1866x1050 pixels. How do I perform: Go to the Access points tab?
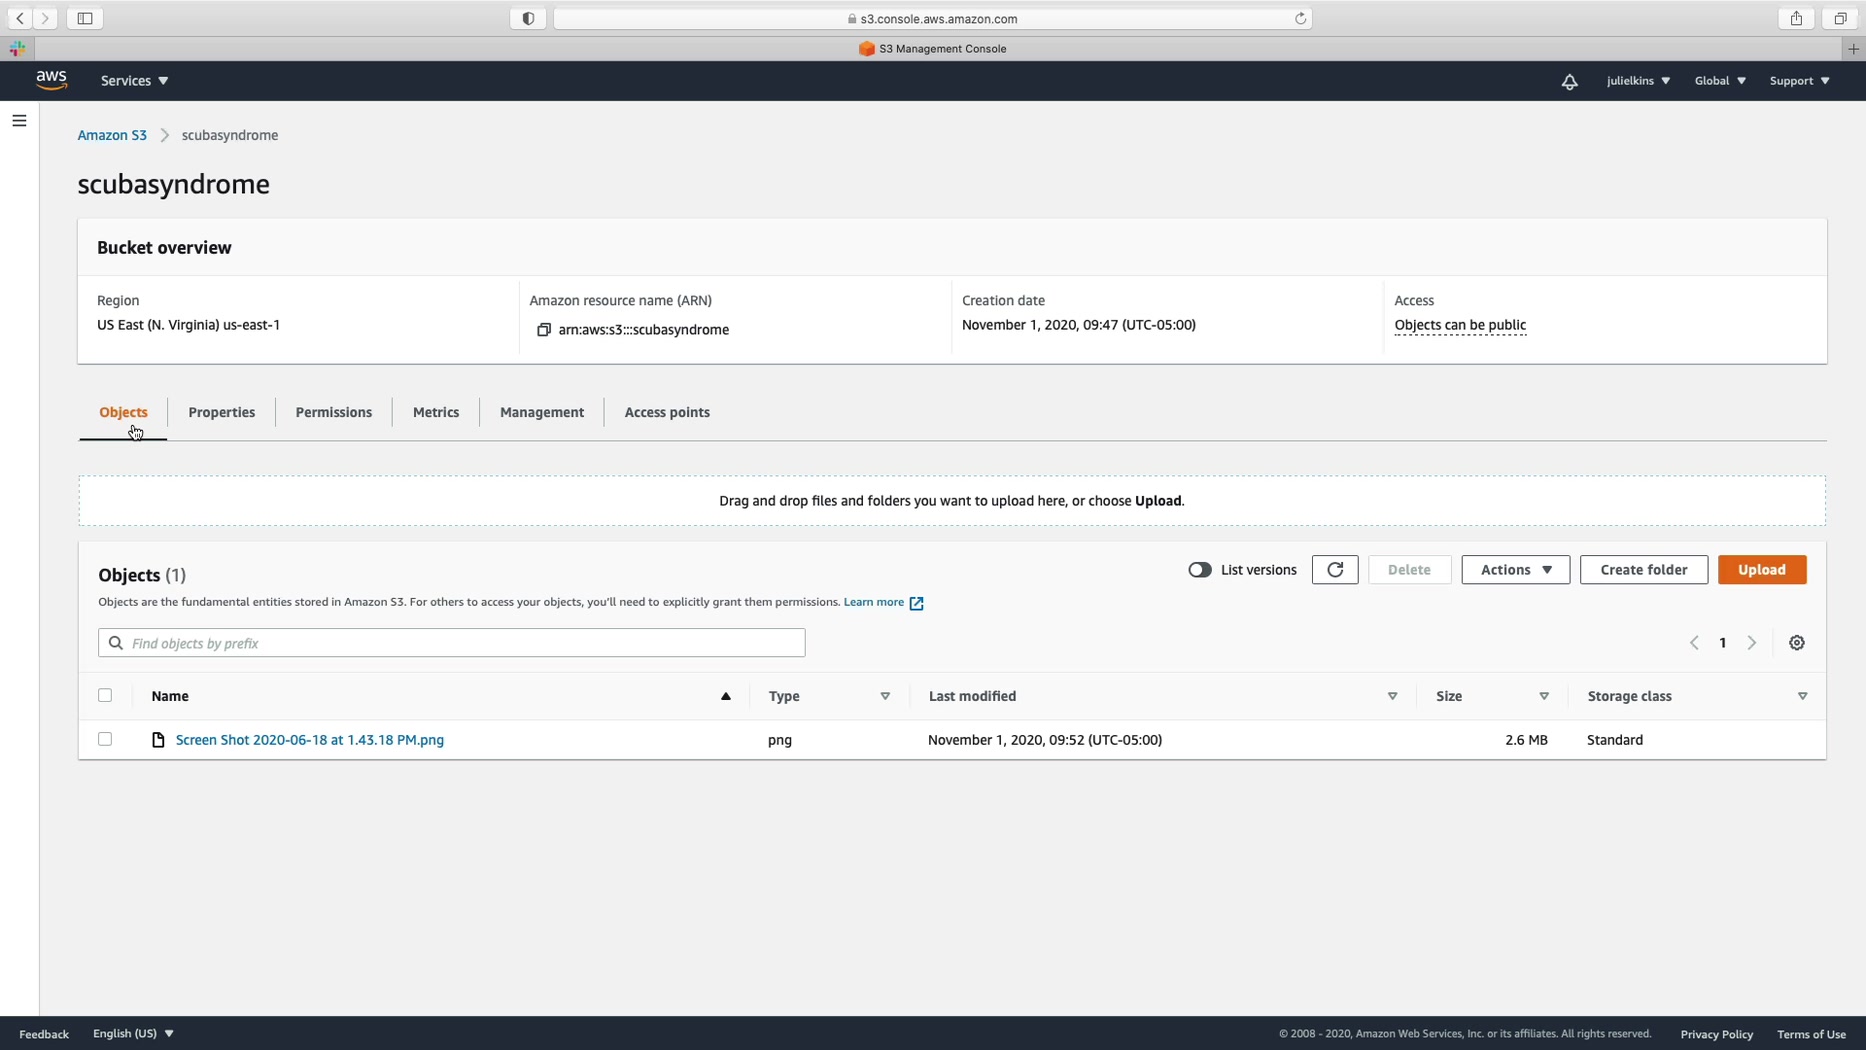coord(667,412)
